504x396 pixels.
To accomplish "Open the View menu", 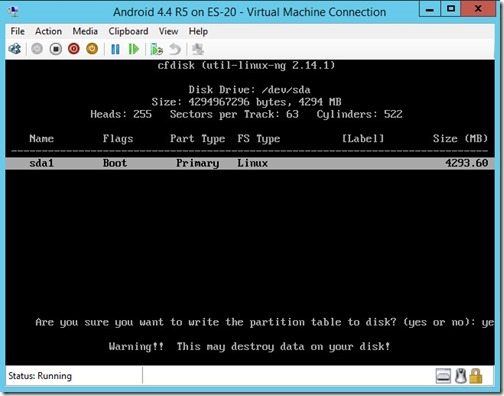I will [x=168, y=31].
